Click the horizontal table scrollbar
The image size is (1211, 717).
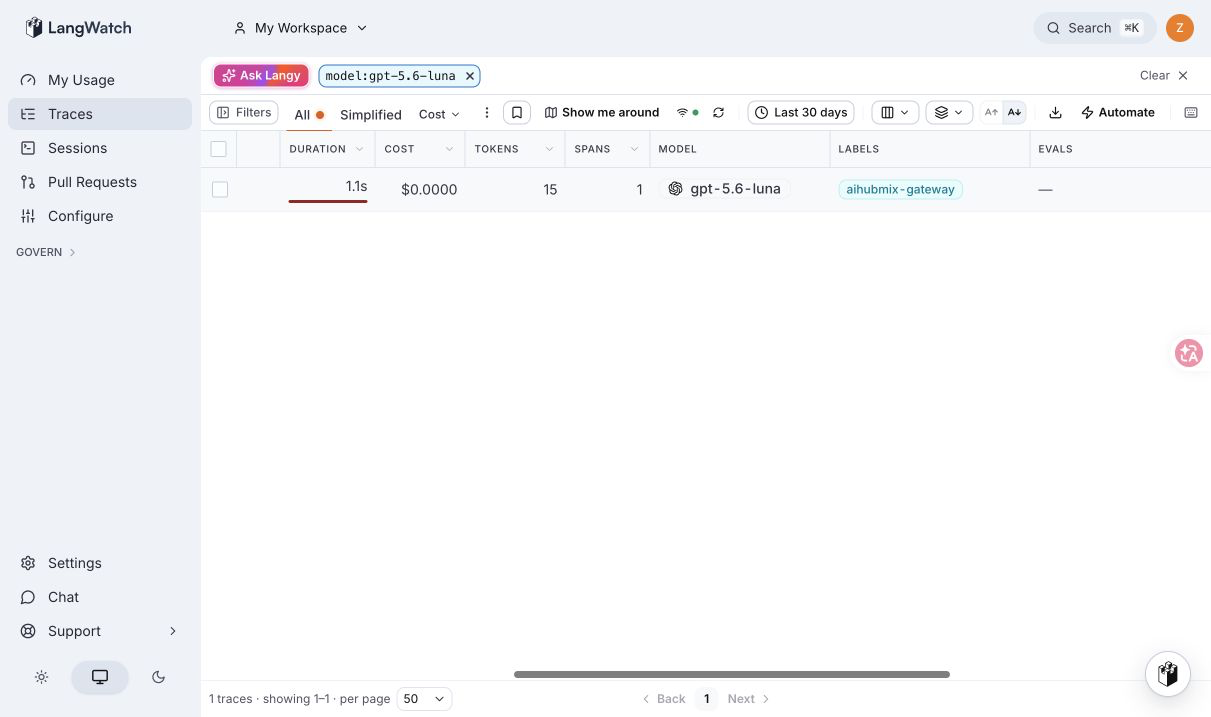pos(732,674)
